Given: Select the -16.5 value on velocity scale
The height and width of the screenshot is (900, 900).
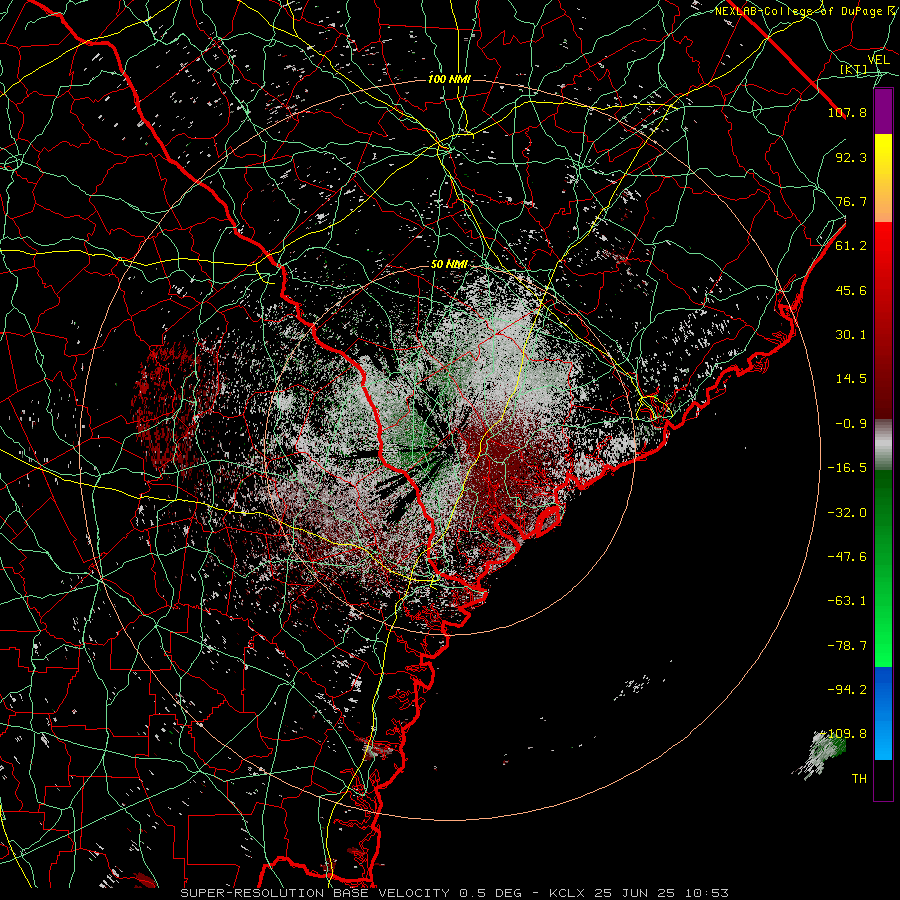Looking at the screenshot, I should 847,468.
